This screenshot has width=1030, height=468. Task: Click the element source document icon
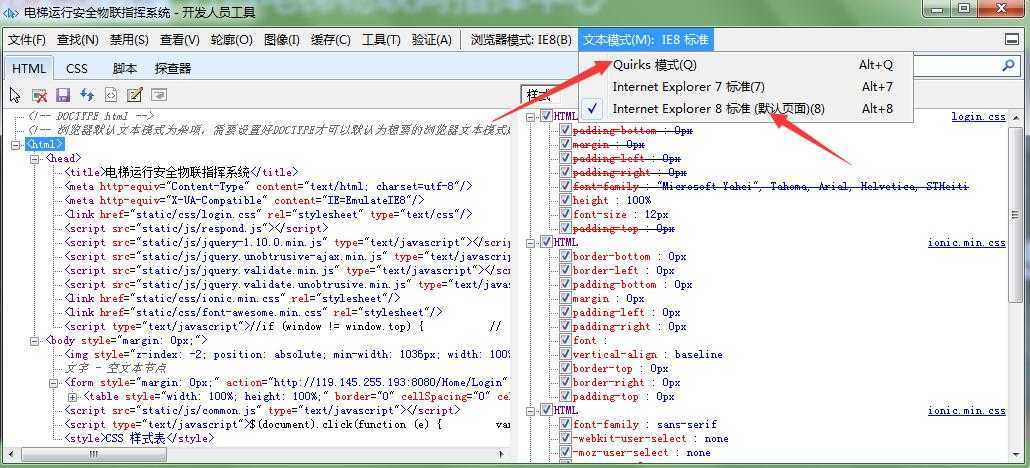(x=111, y=95)
